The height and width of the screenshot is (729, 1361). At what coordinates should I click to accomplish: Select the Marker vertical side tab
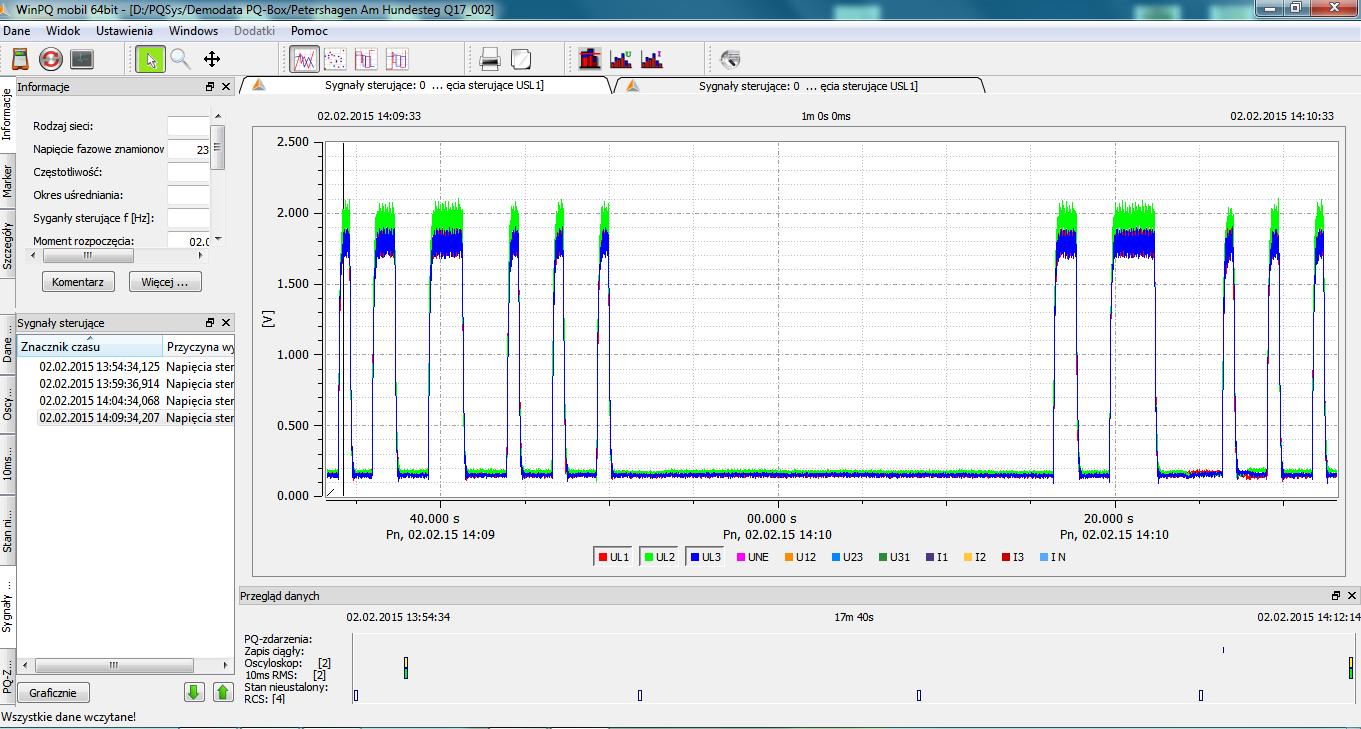(x=7, y=184)
